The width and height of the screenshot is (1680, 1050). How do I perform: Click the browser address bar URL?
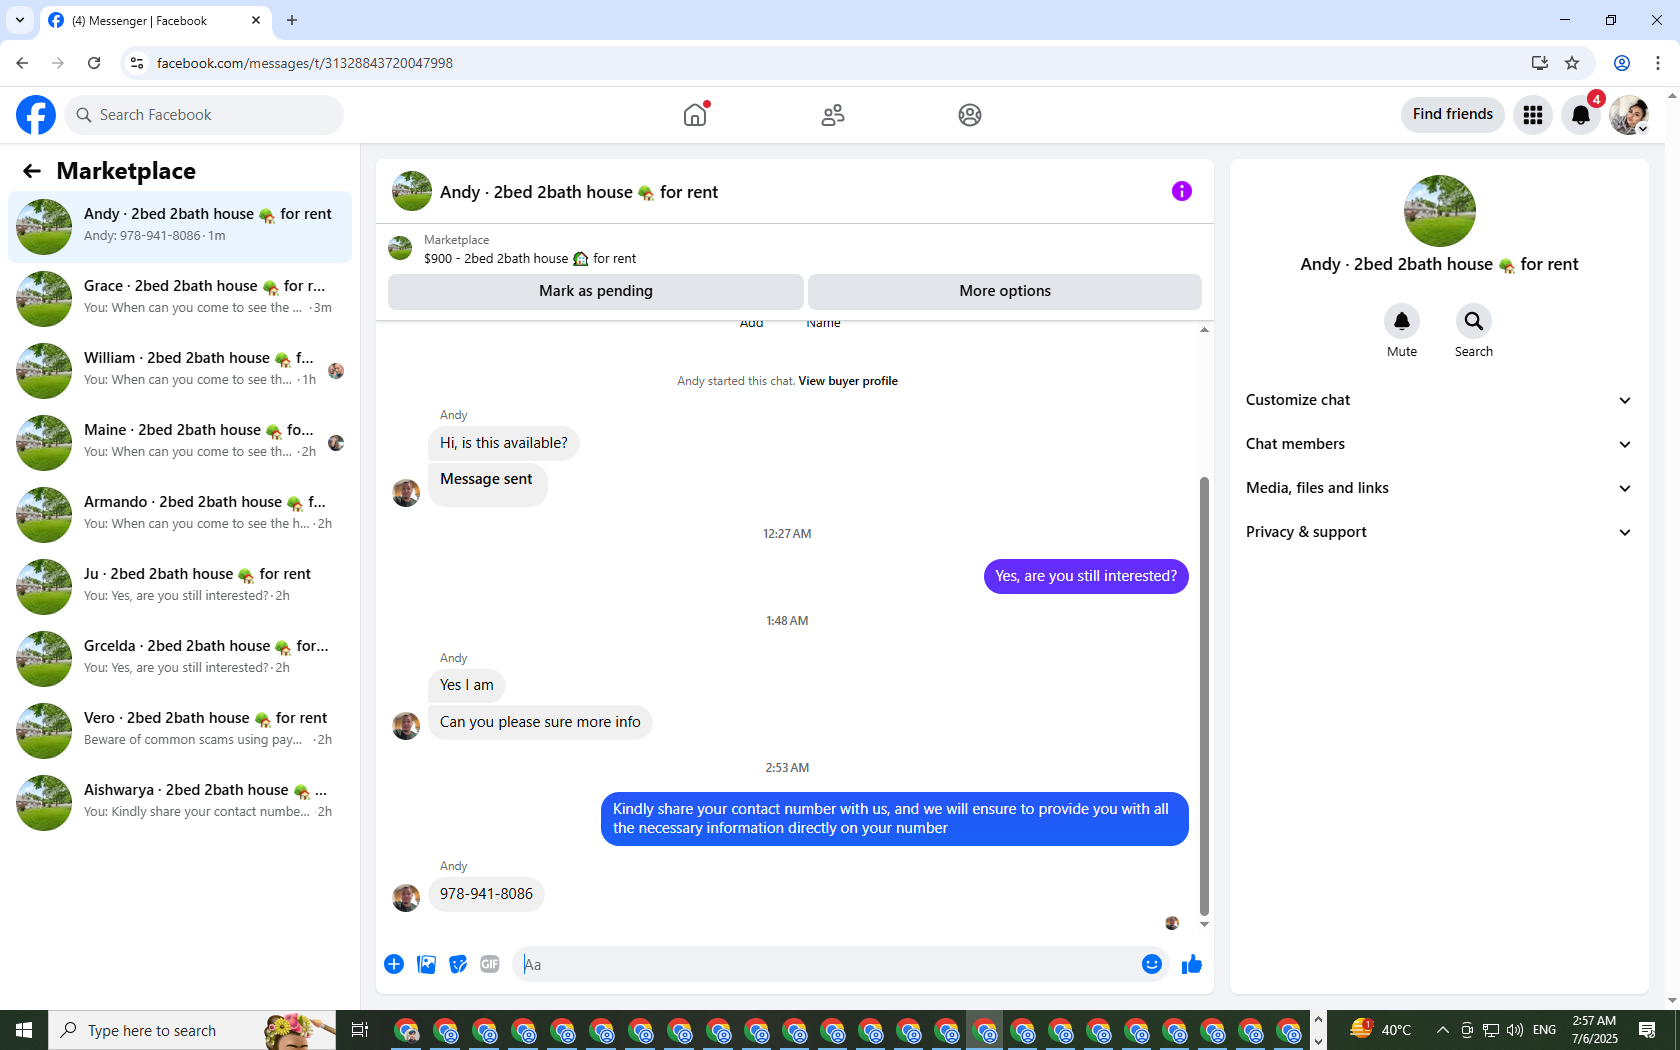[x=305, y=63]
